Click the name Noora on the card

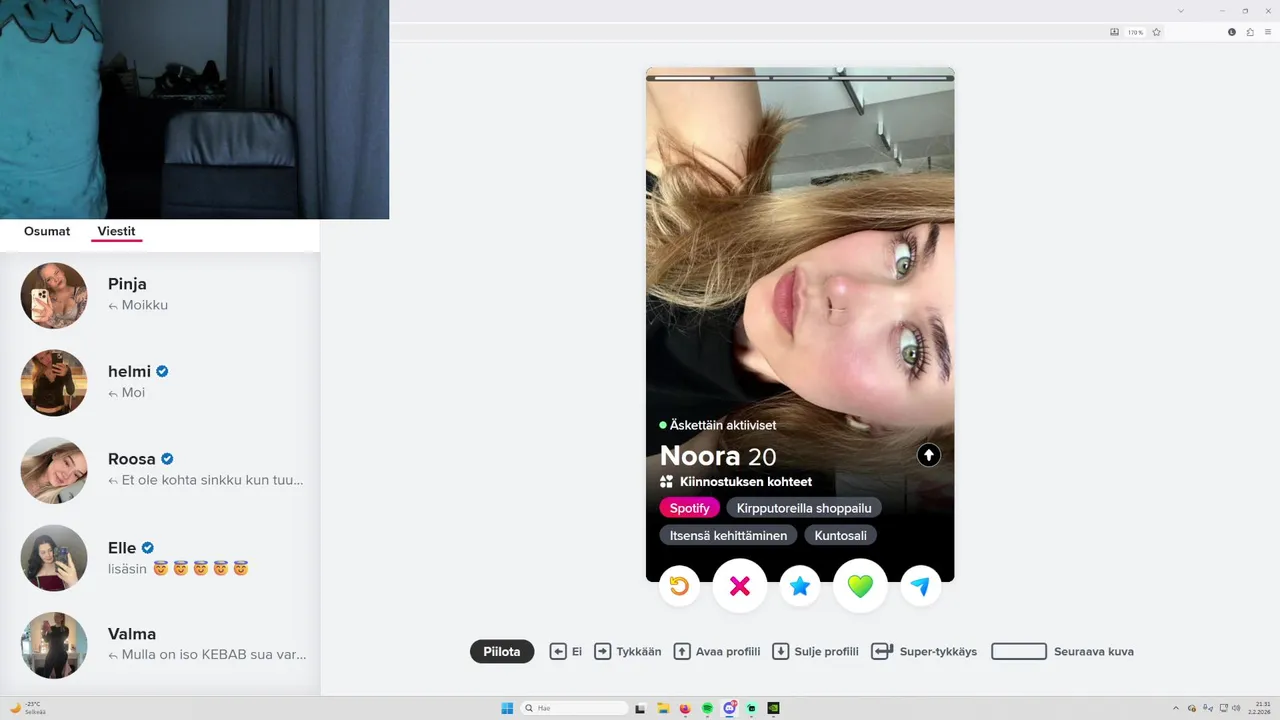click(700, 457)
